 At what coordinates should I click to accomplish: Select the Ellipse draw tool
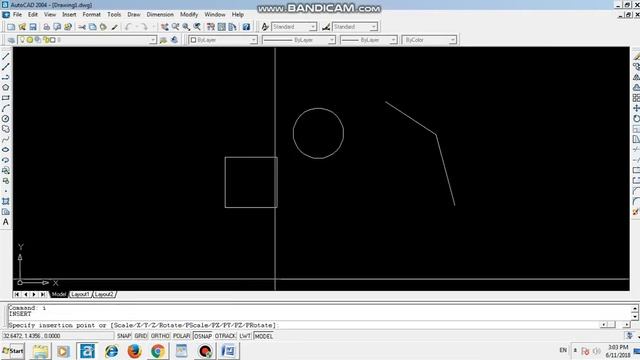6,150
